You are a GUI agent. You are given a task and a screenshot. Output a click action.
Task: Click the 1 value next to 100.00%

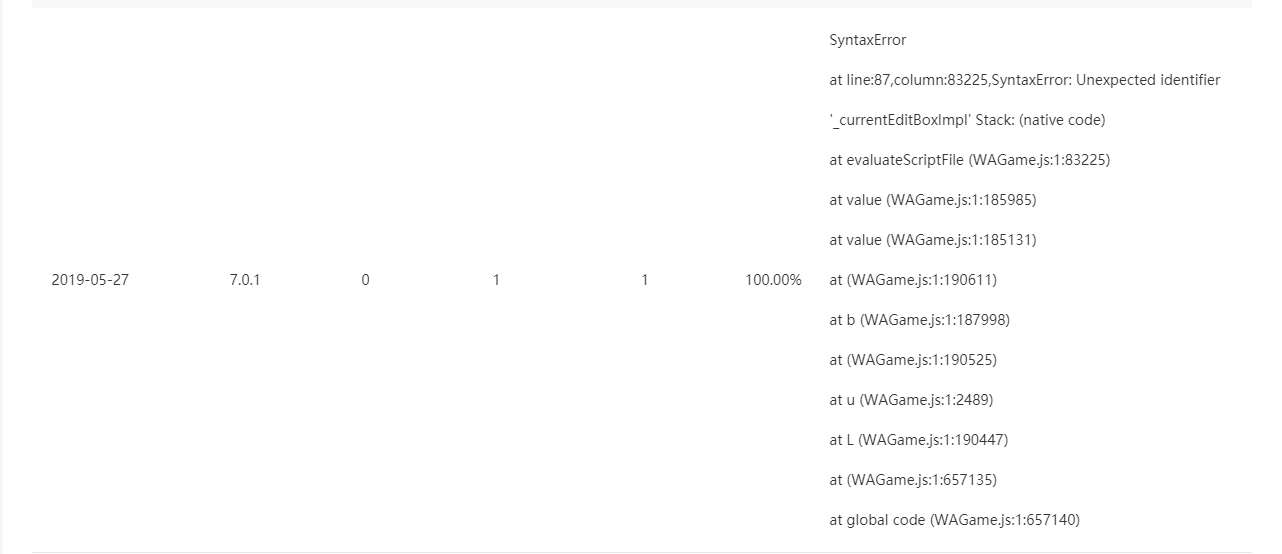(644, 280)
